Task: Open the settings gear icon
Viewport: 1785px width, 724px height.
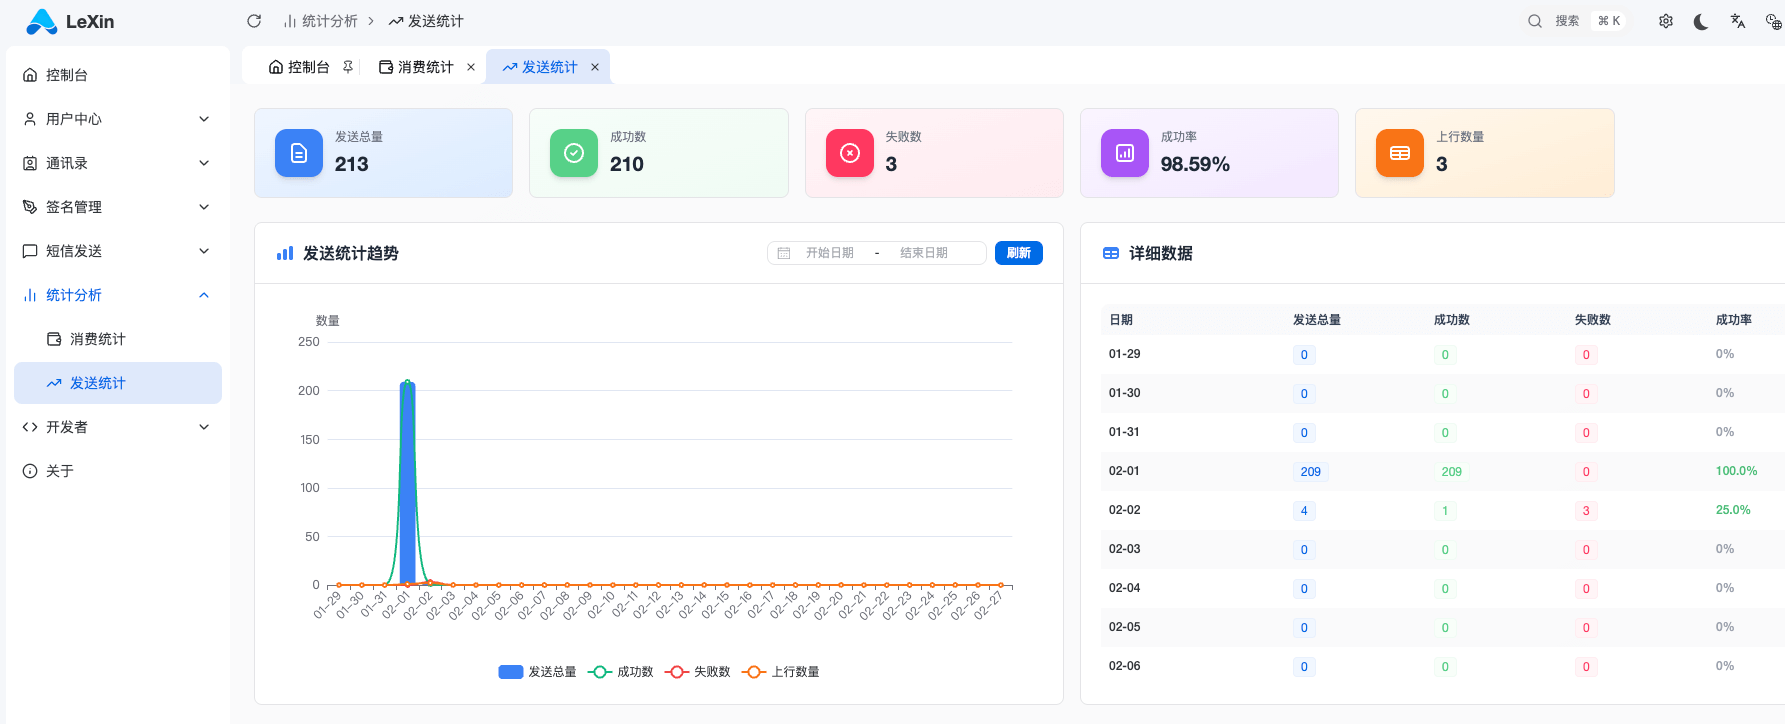Action: 1666,21
